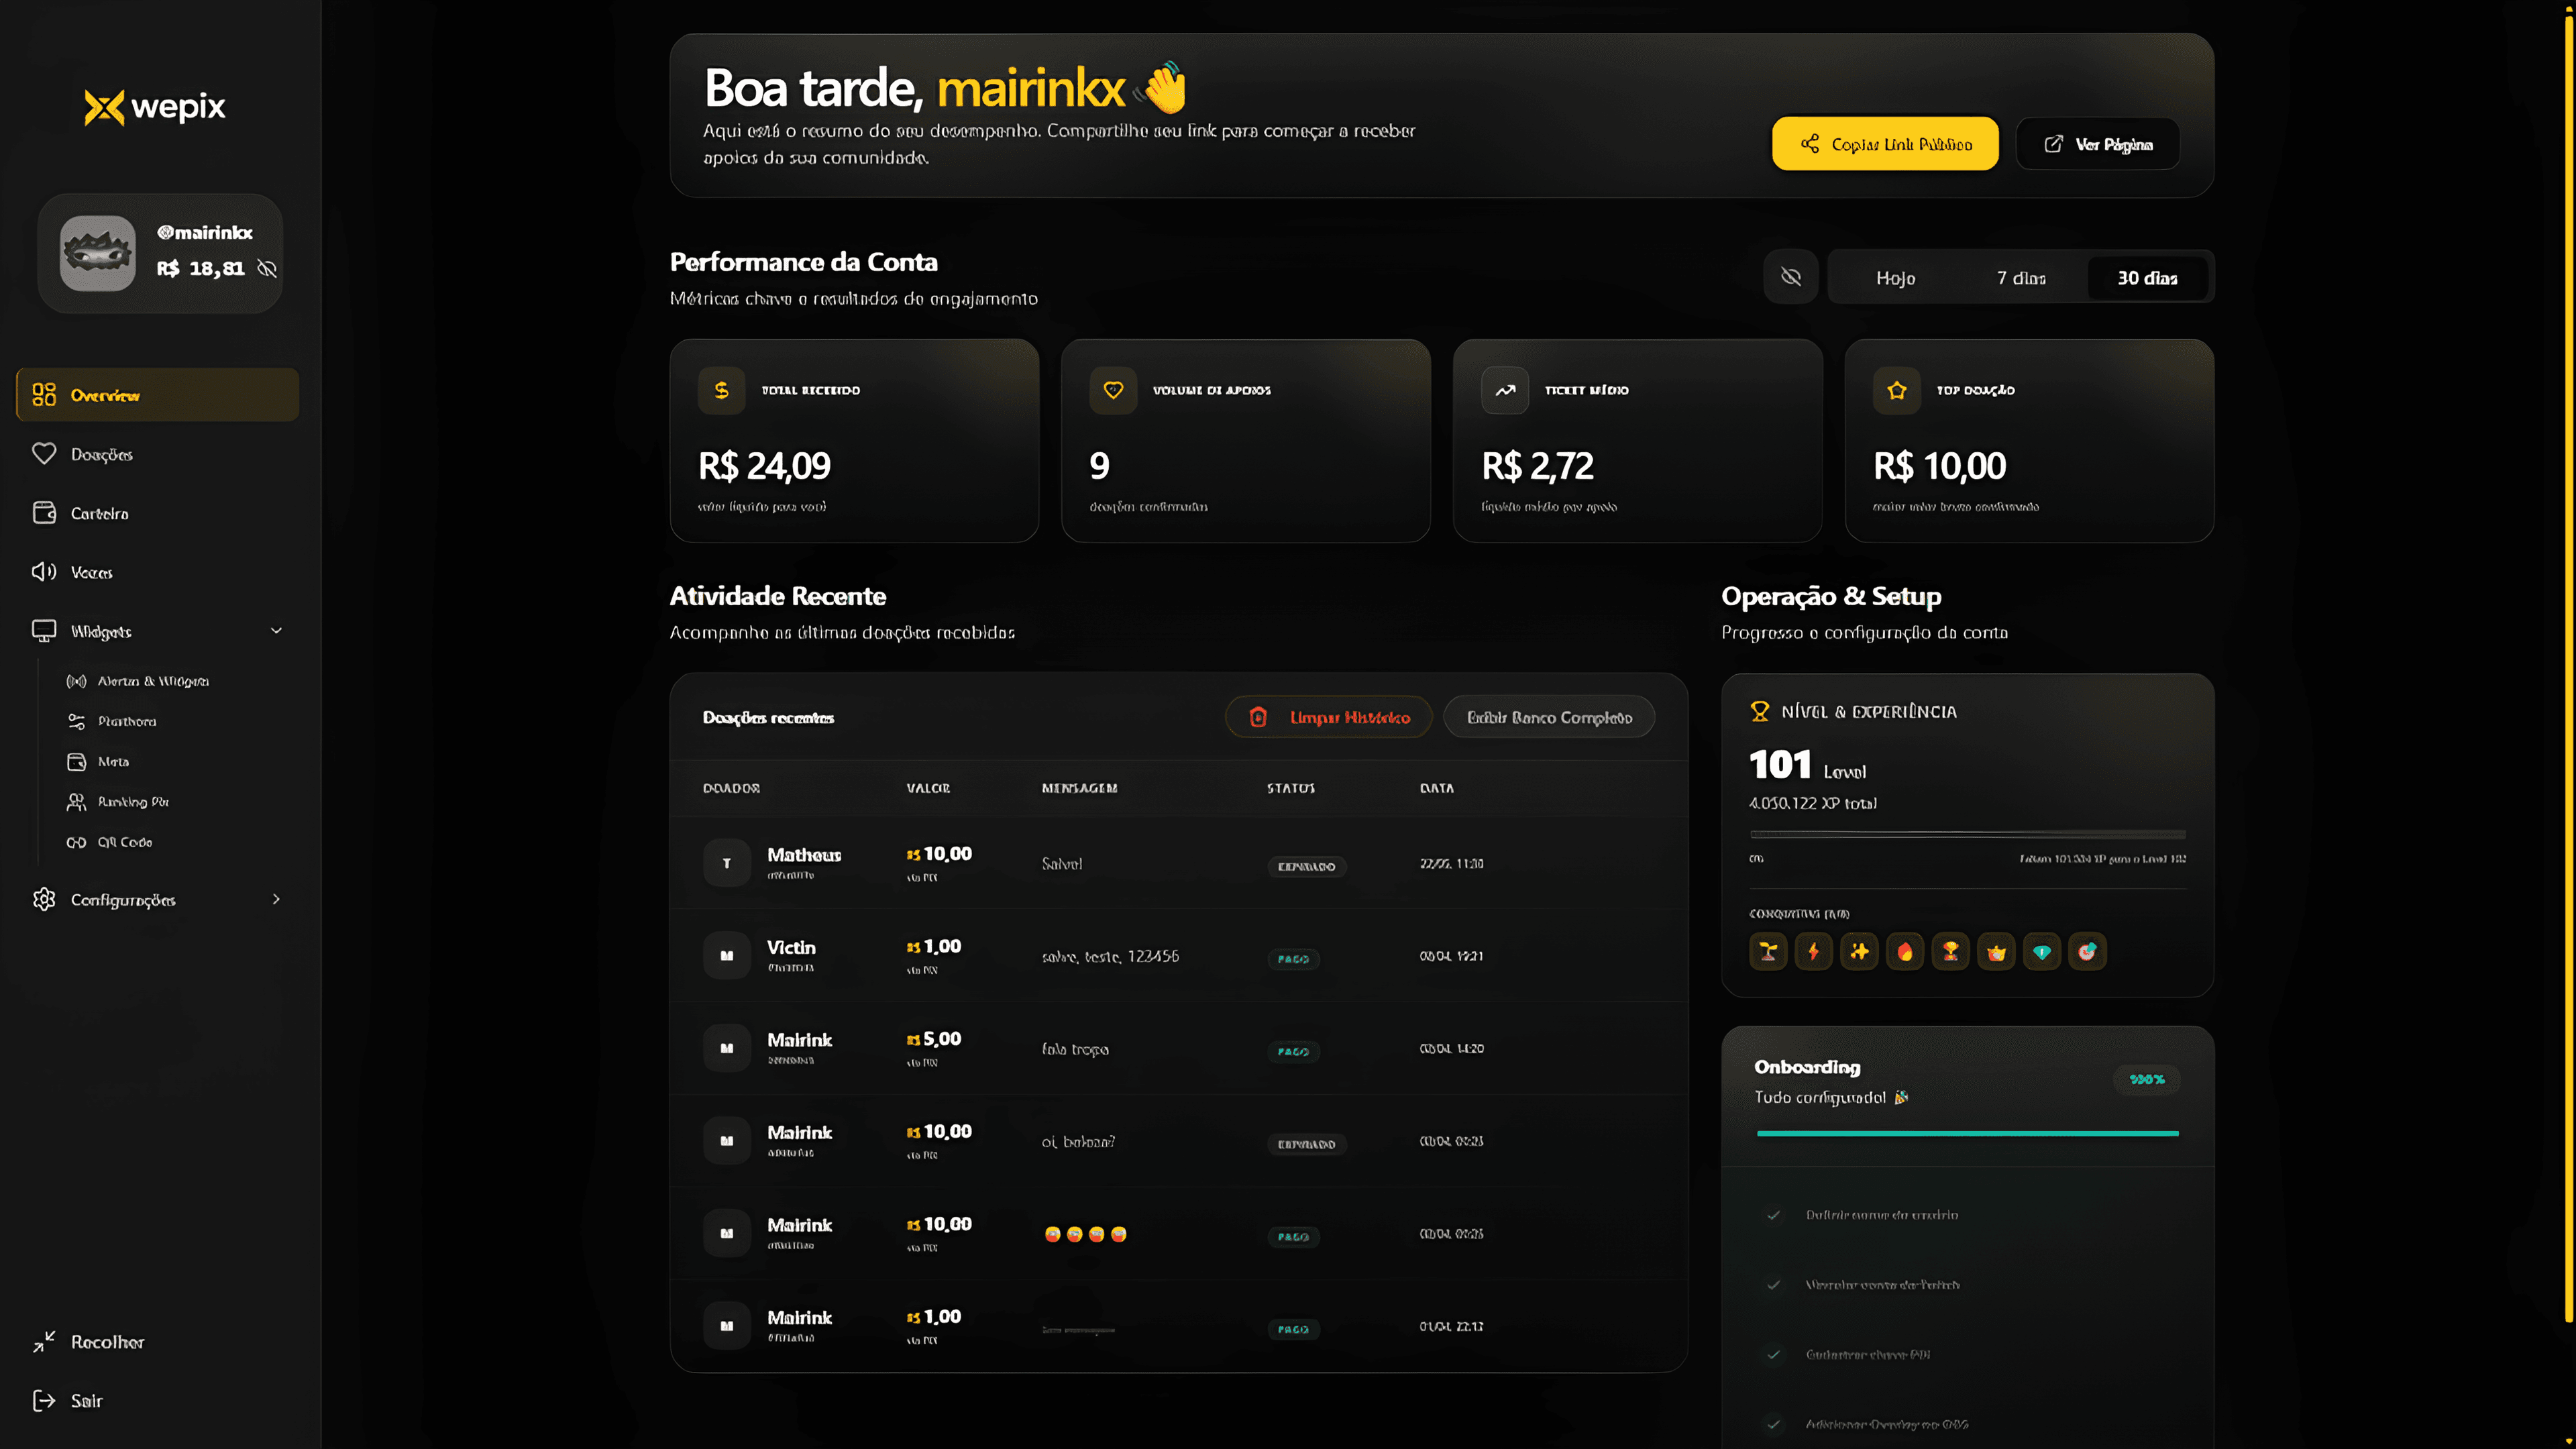Open Ranking Pix sub-item in Widgets
The image size is (2576, 1449).
(x=118, y=802)
